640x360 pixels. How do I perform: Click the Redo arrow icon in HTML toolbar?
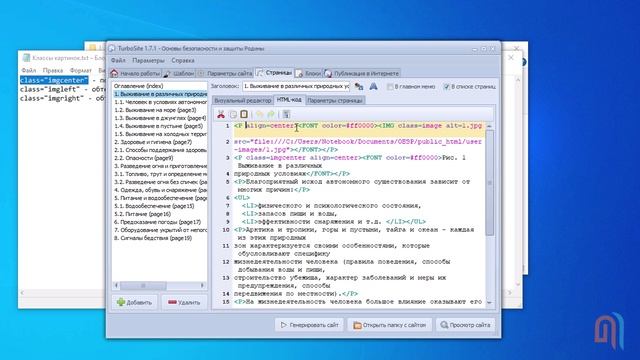pyautogui.click(x=271, y=114)
